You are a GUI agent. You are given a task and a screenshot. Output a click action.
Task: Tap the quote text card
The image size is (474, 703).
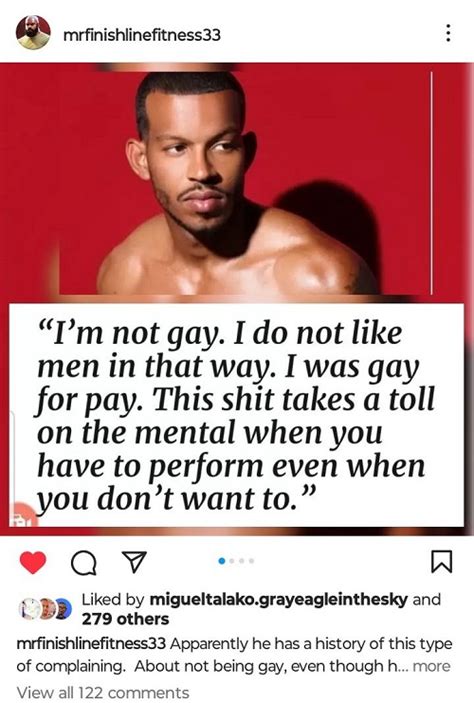point(236,415)
